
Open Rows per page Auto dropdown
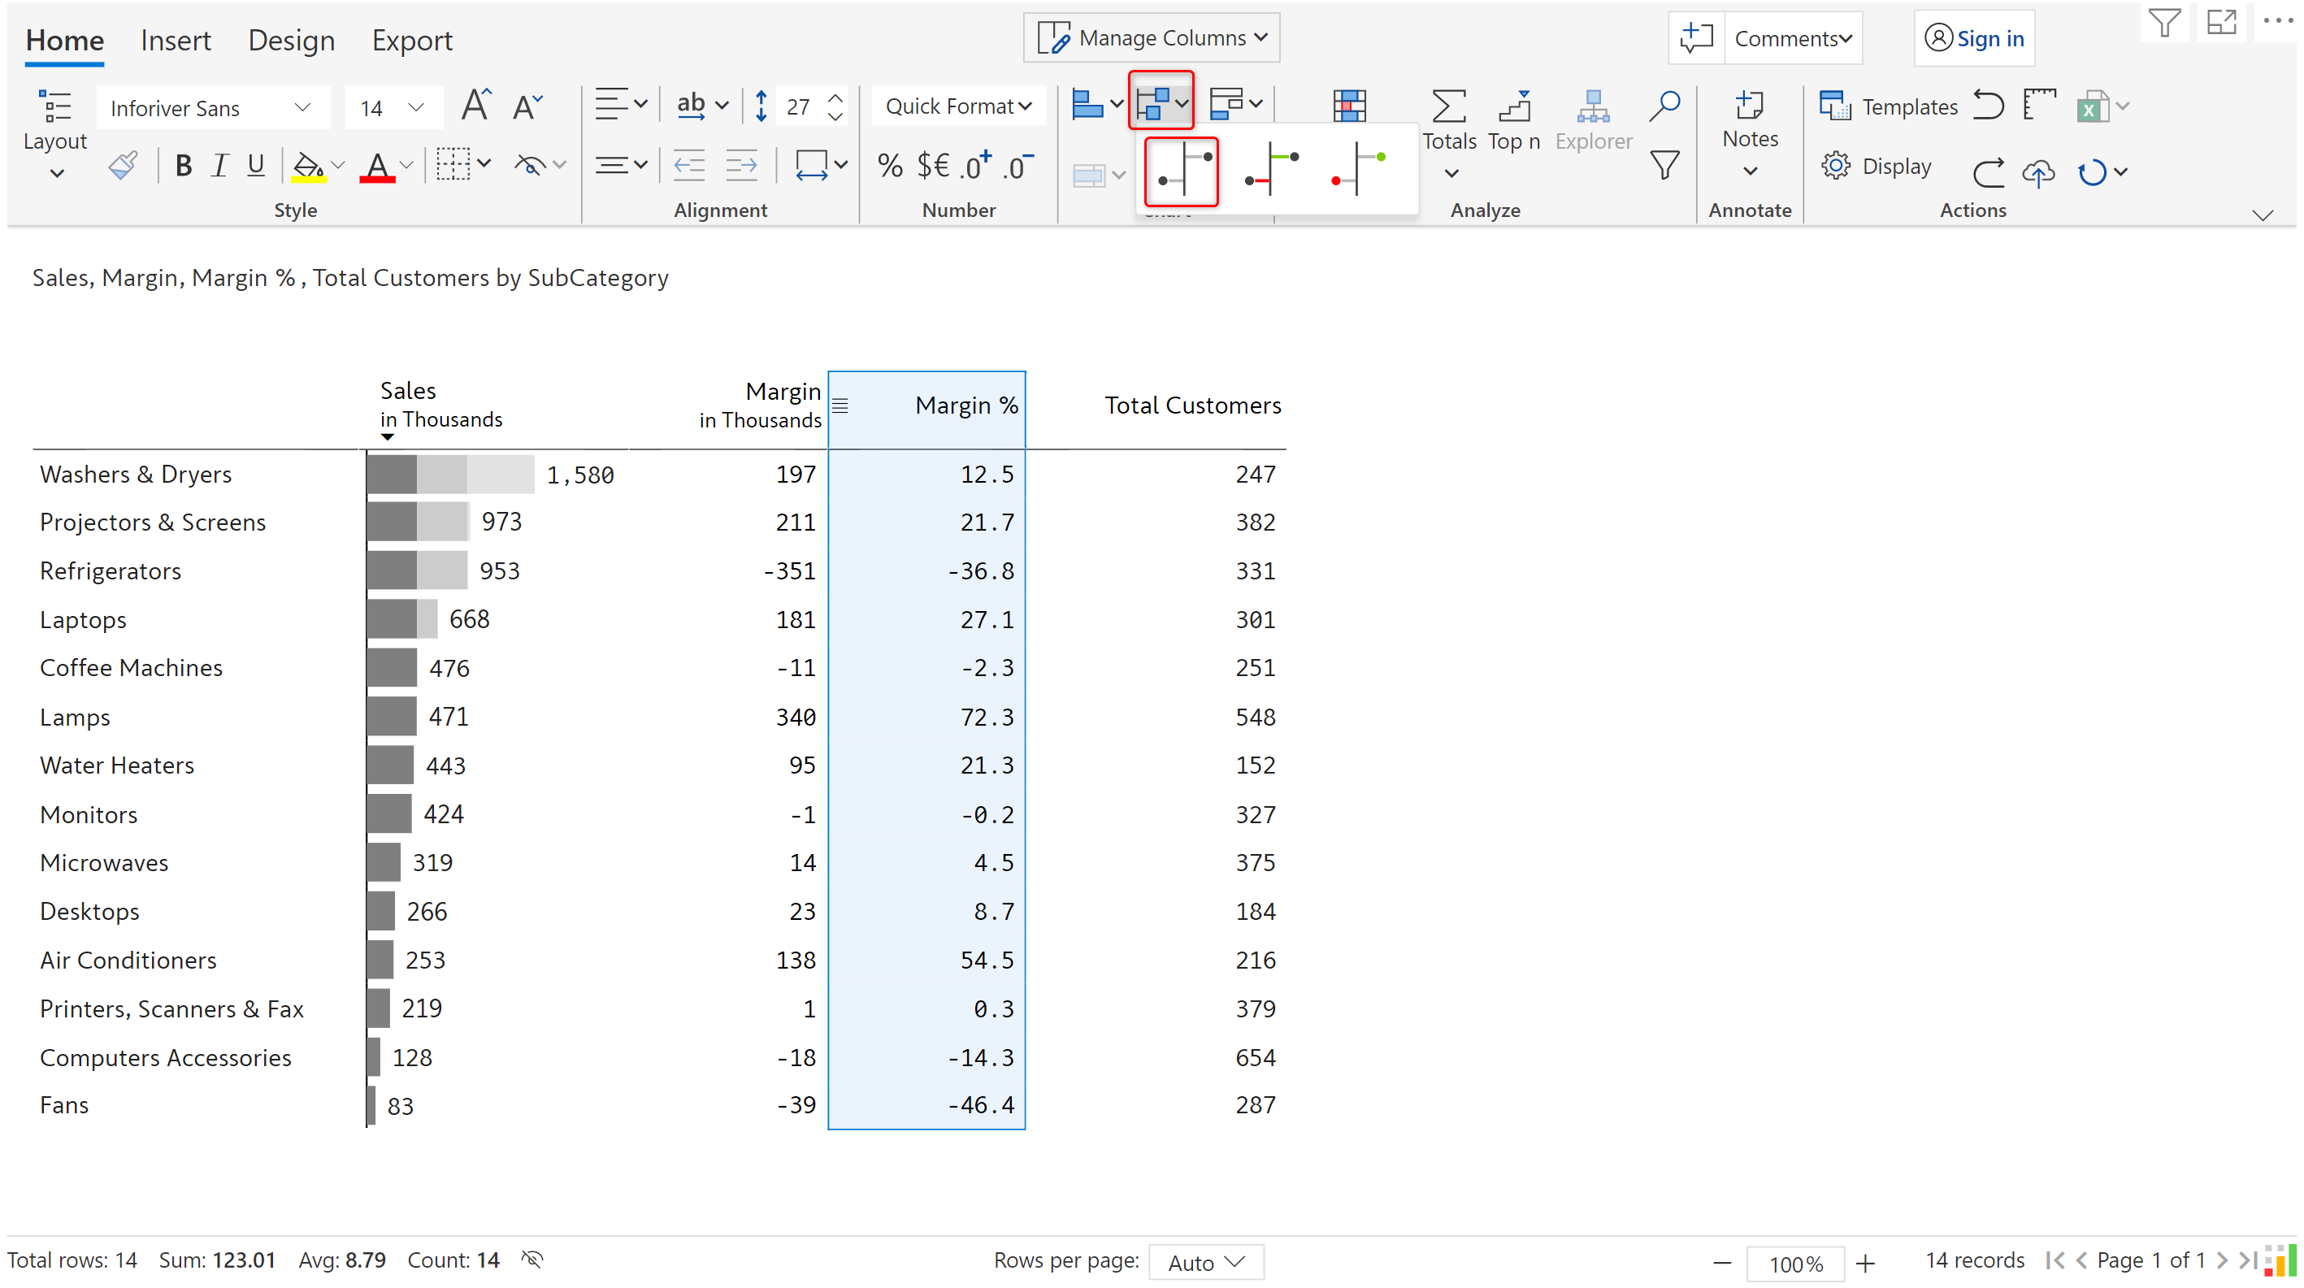click(x=1206, y=1262)
